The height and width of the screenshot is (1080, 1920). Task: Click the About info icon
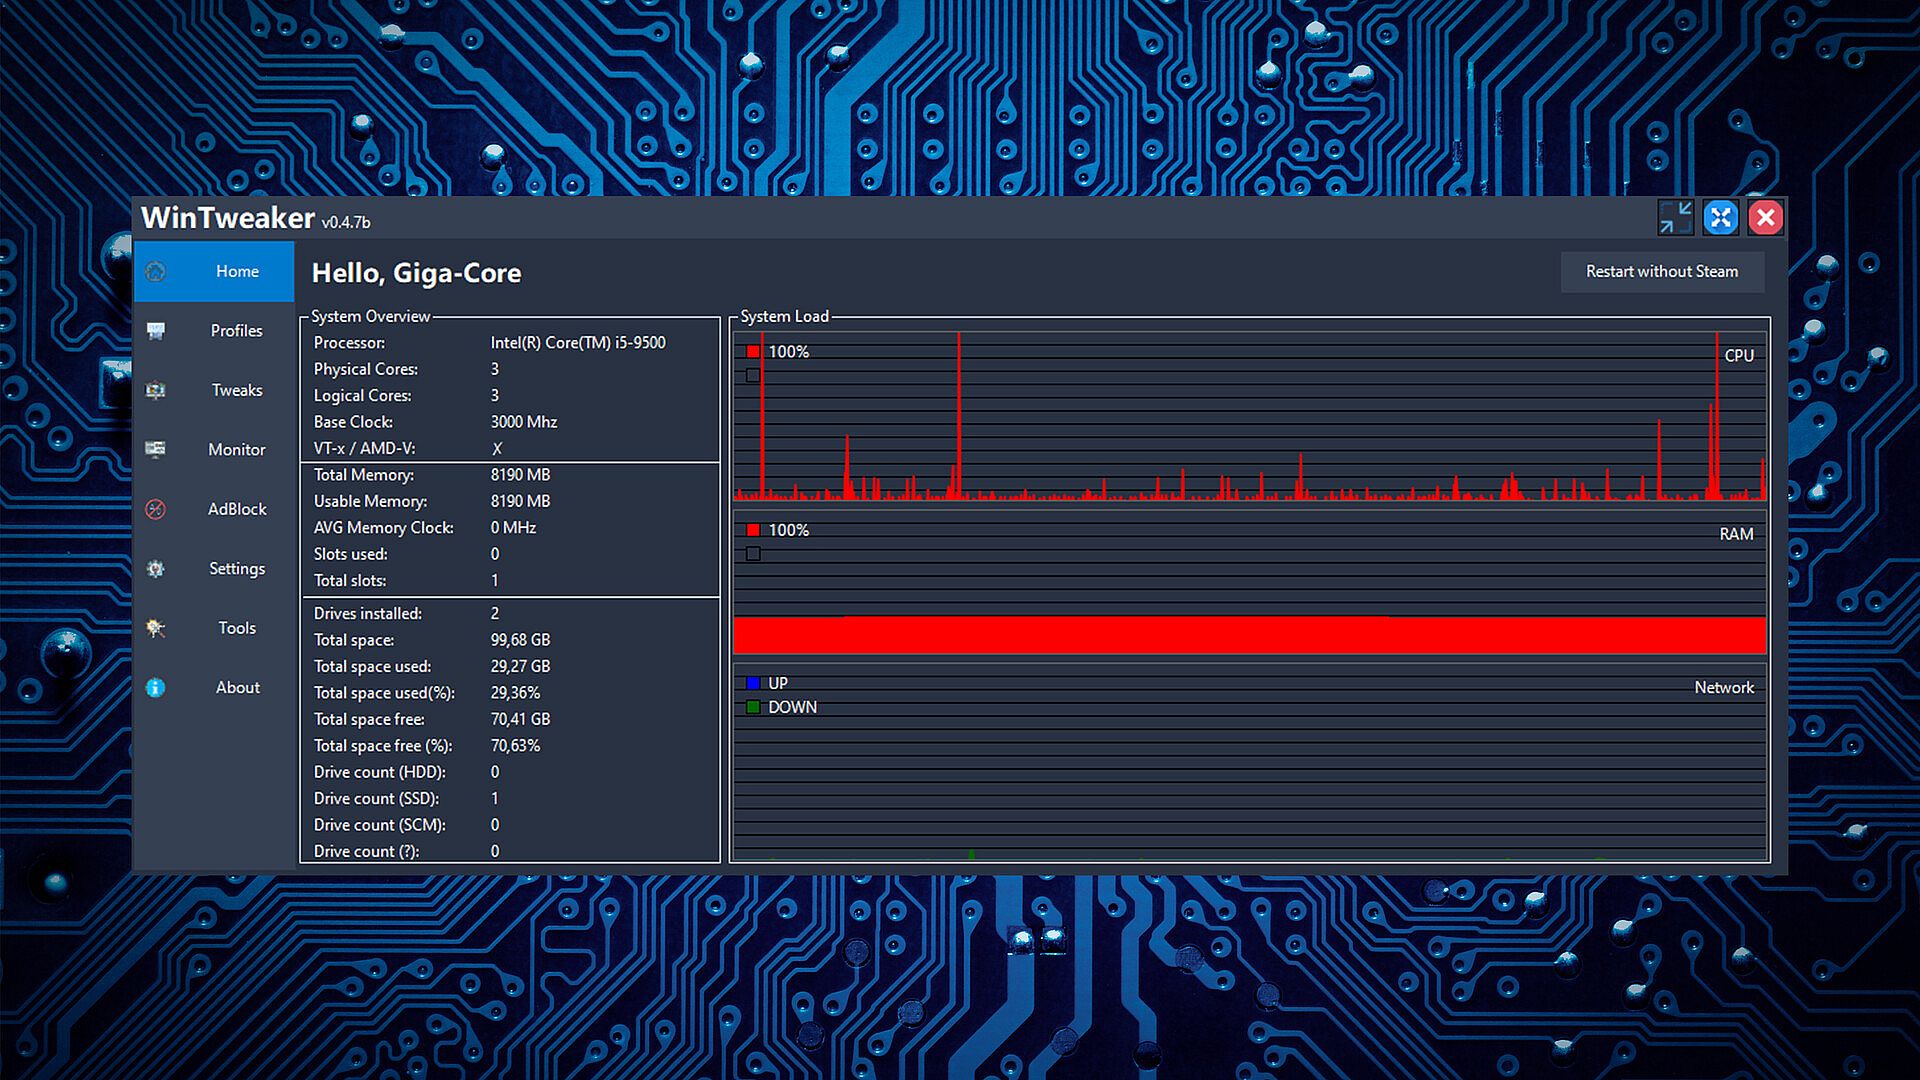coord(156,688)
